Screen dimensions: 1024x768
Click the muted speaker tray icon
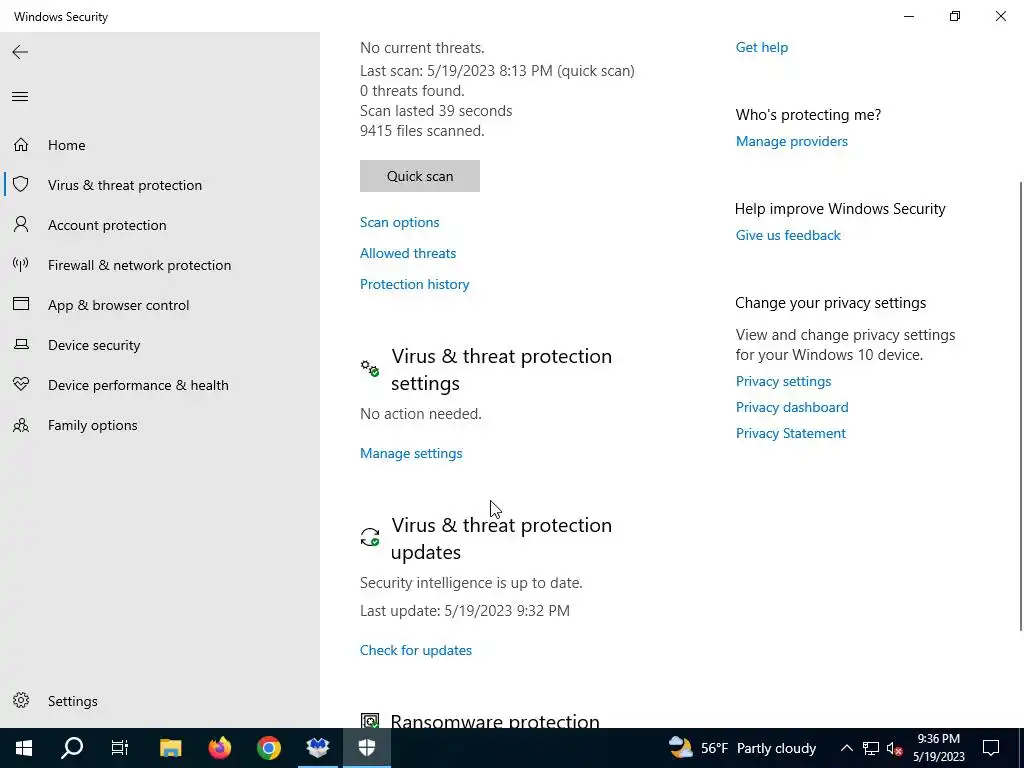pyautogui.click(x=894, y=748)
